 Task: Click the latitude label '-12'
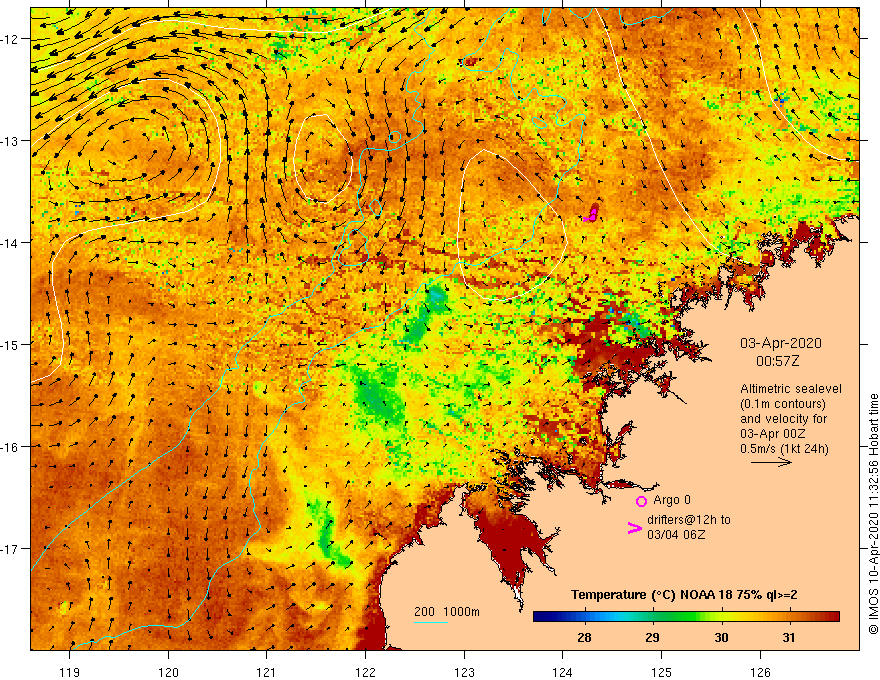(10, 39)
